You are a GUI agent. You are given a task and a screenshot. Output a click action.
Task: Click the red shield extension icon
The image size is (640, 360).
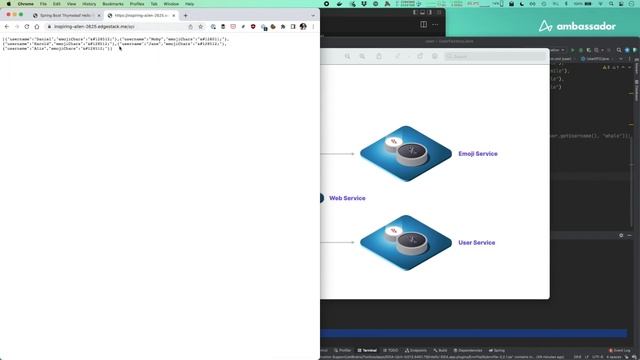click(x=253, y=27)
